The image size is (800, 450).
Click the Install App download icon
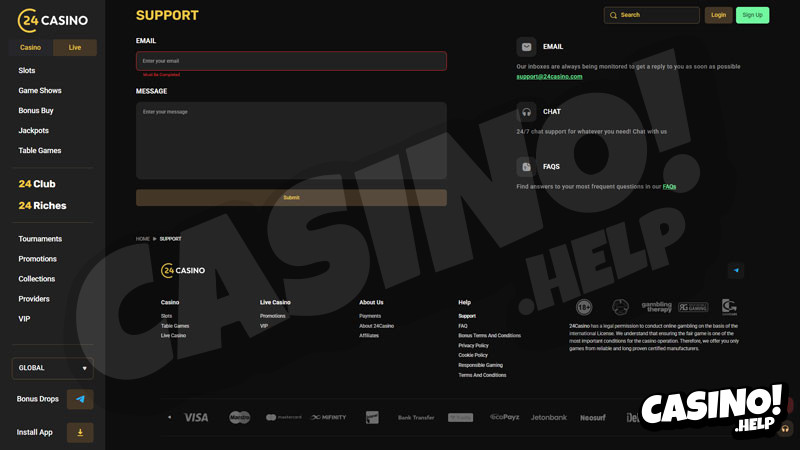click(x=80, y=432)
